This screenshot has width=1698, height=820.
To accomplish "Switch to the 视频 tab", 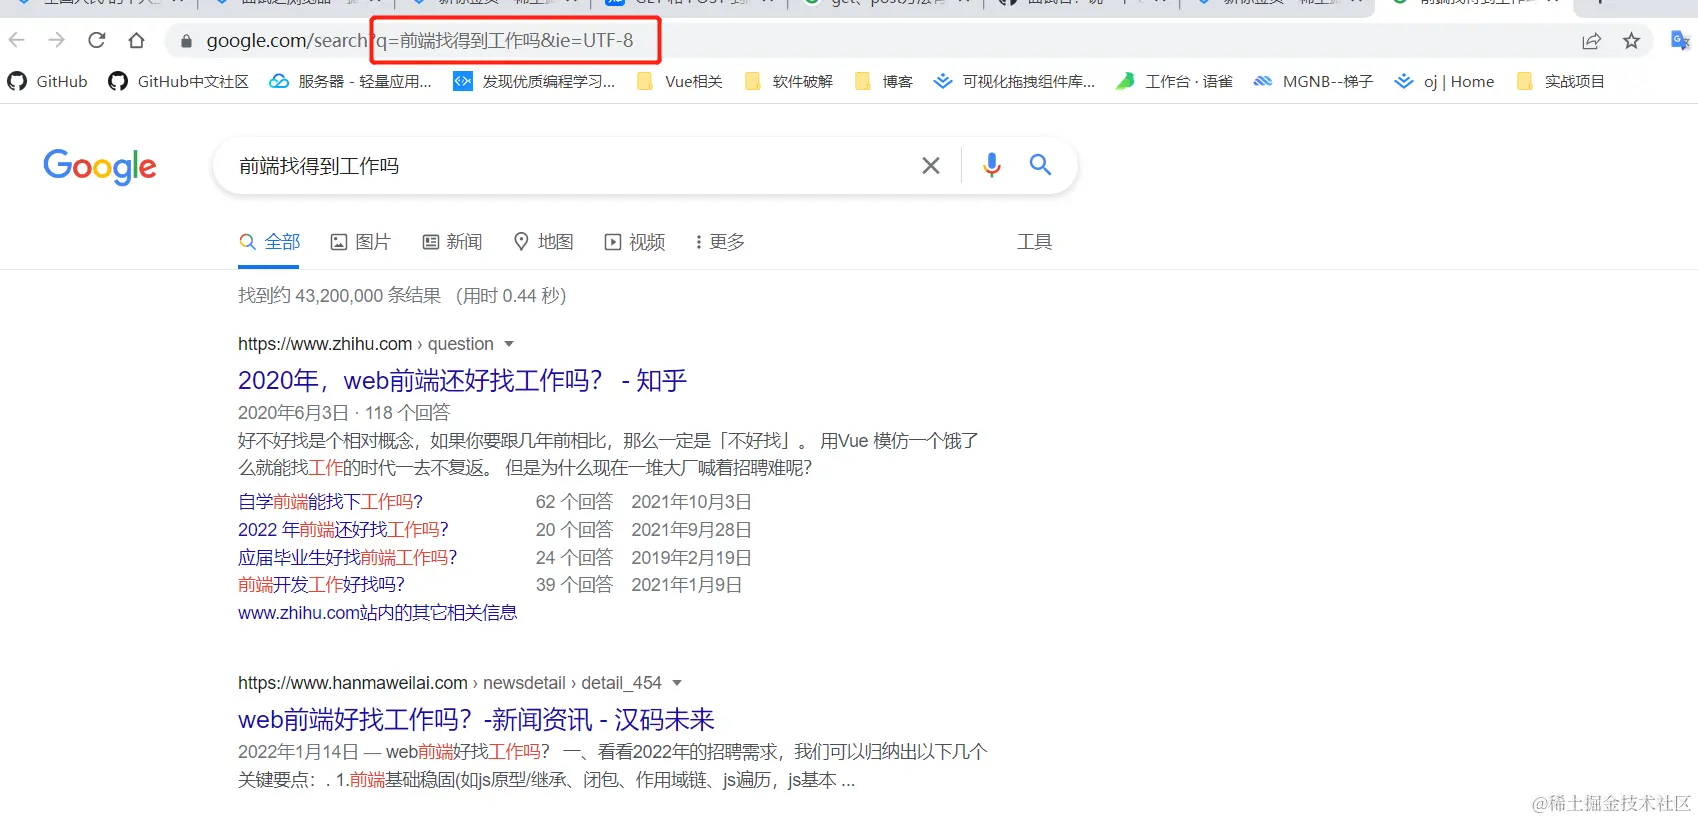I will (x=635, y=242).
